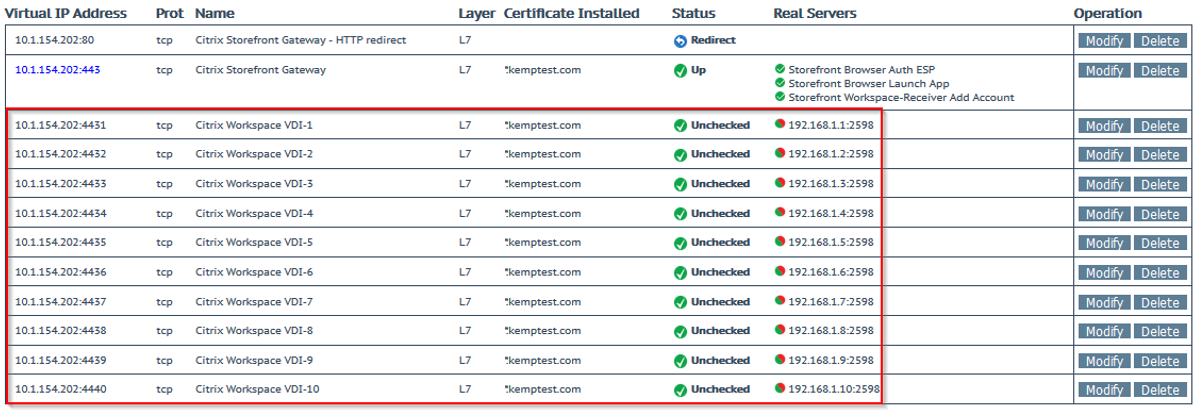Screen dimensions: 1198x411
Task: Click Citrix Storefront Gateway - HTTP redirect name
Action: (x=300, y=40)
